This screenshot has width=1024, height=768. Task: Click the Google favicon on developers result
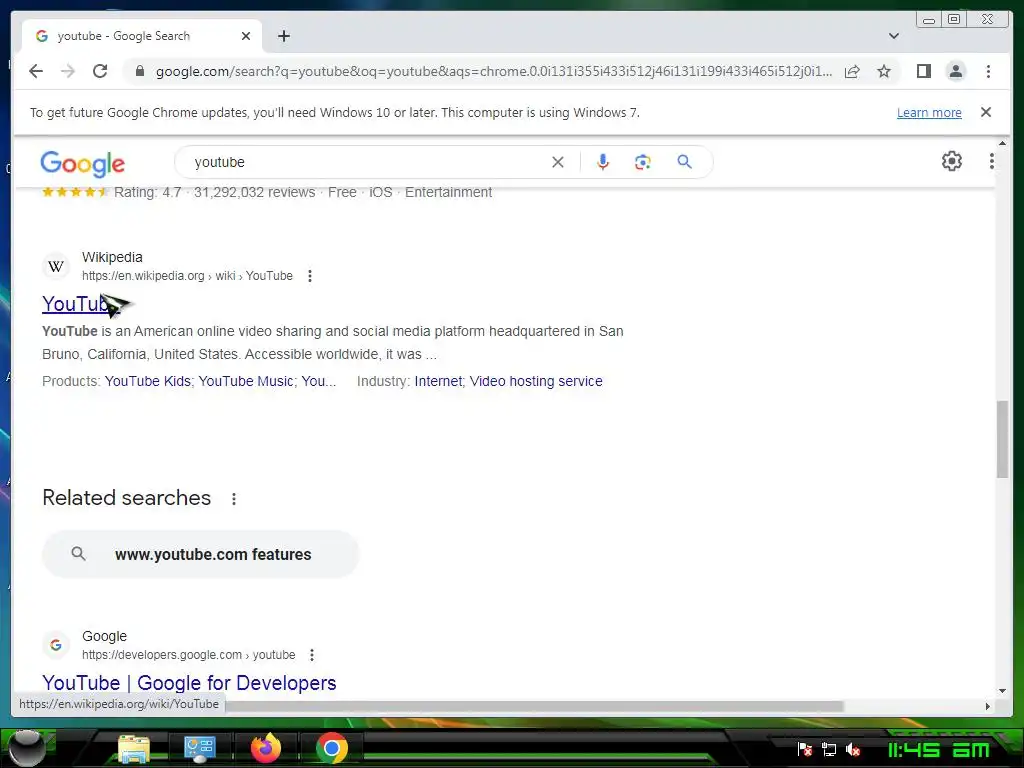click(x=56, y=645)
